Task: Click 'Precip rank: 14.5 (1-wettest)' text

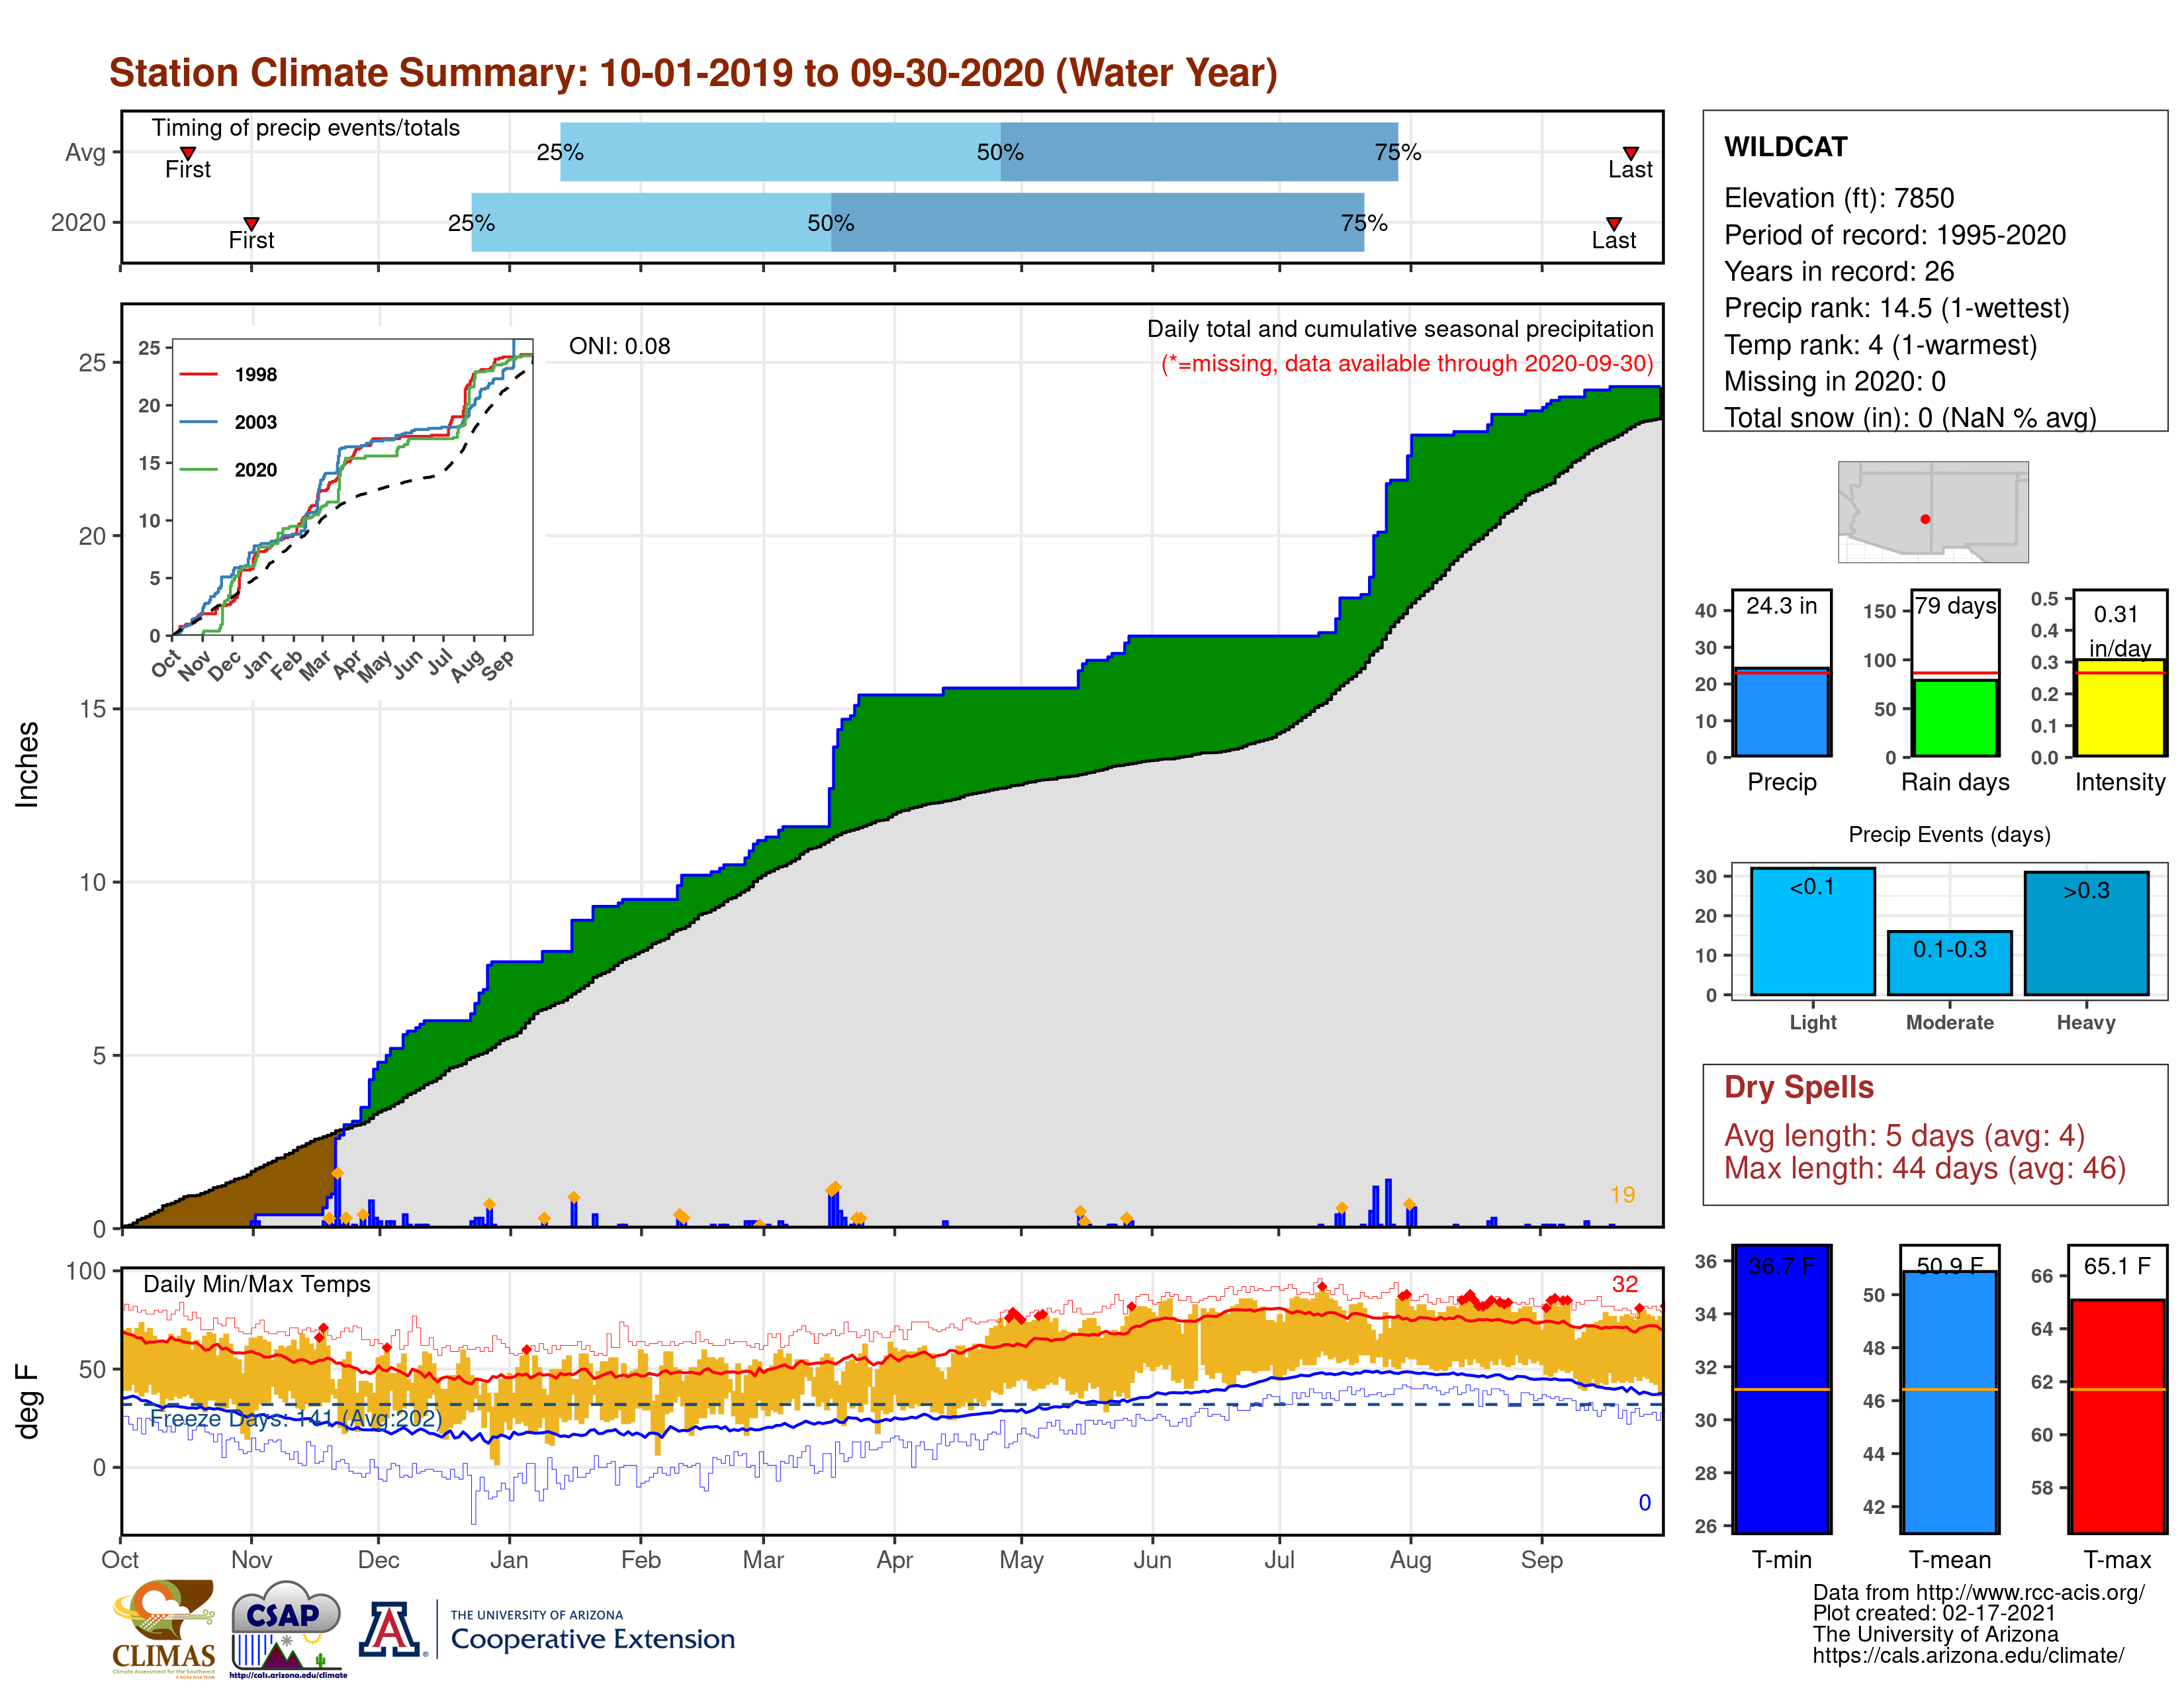Action: pyautogui.click(x=1897, y=308)
